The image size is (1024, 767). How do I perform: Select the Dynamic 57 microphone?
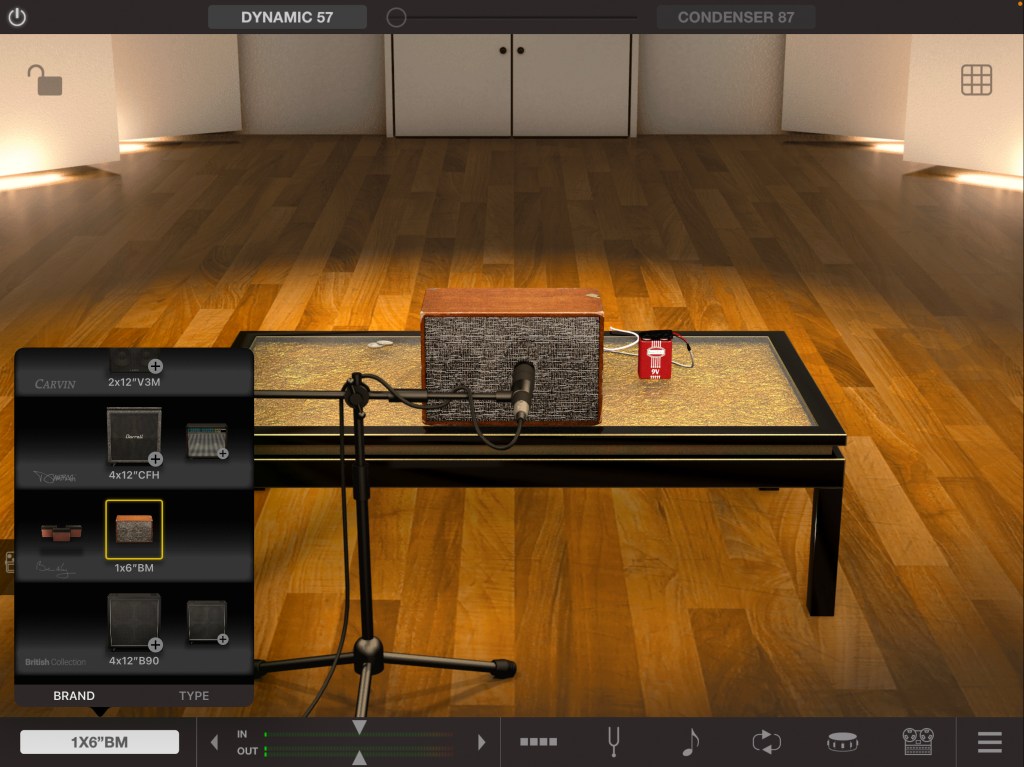287,17
